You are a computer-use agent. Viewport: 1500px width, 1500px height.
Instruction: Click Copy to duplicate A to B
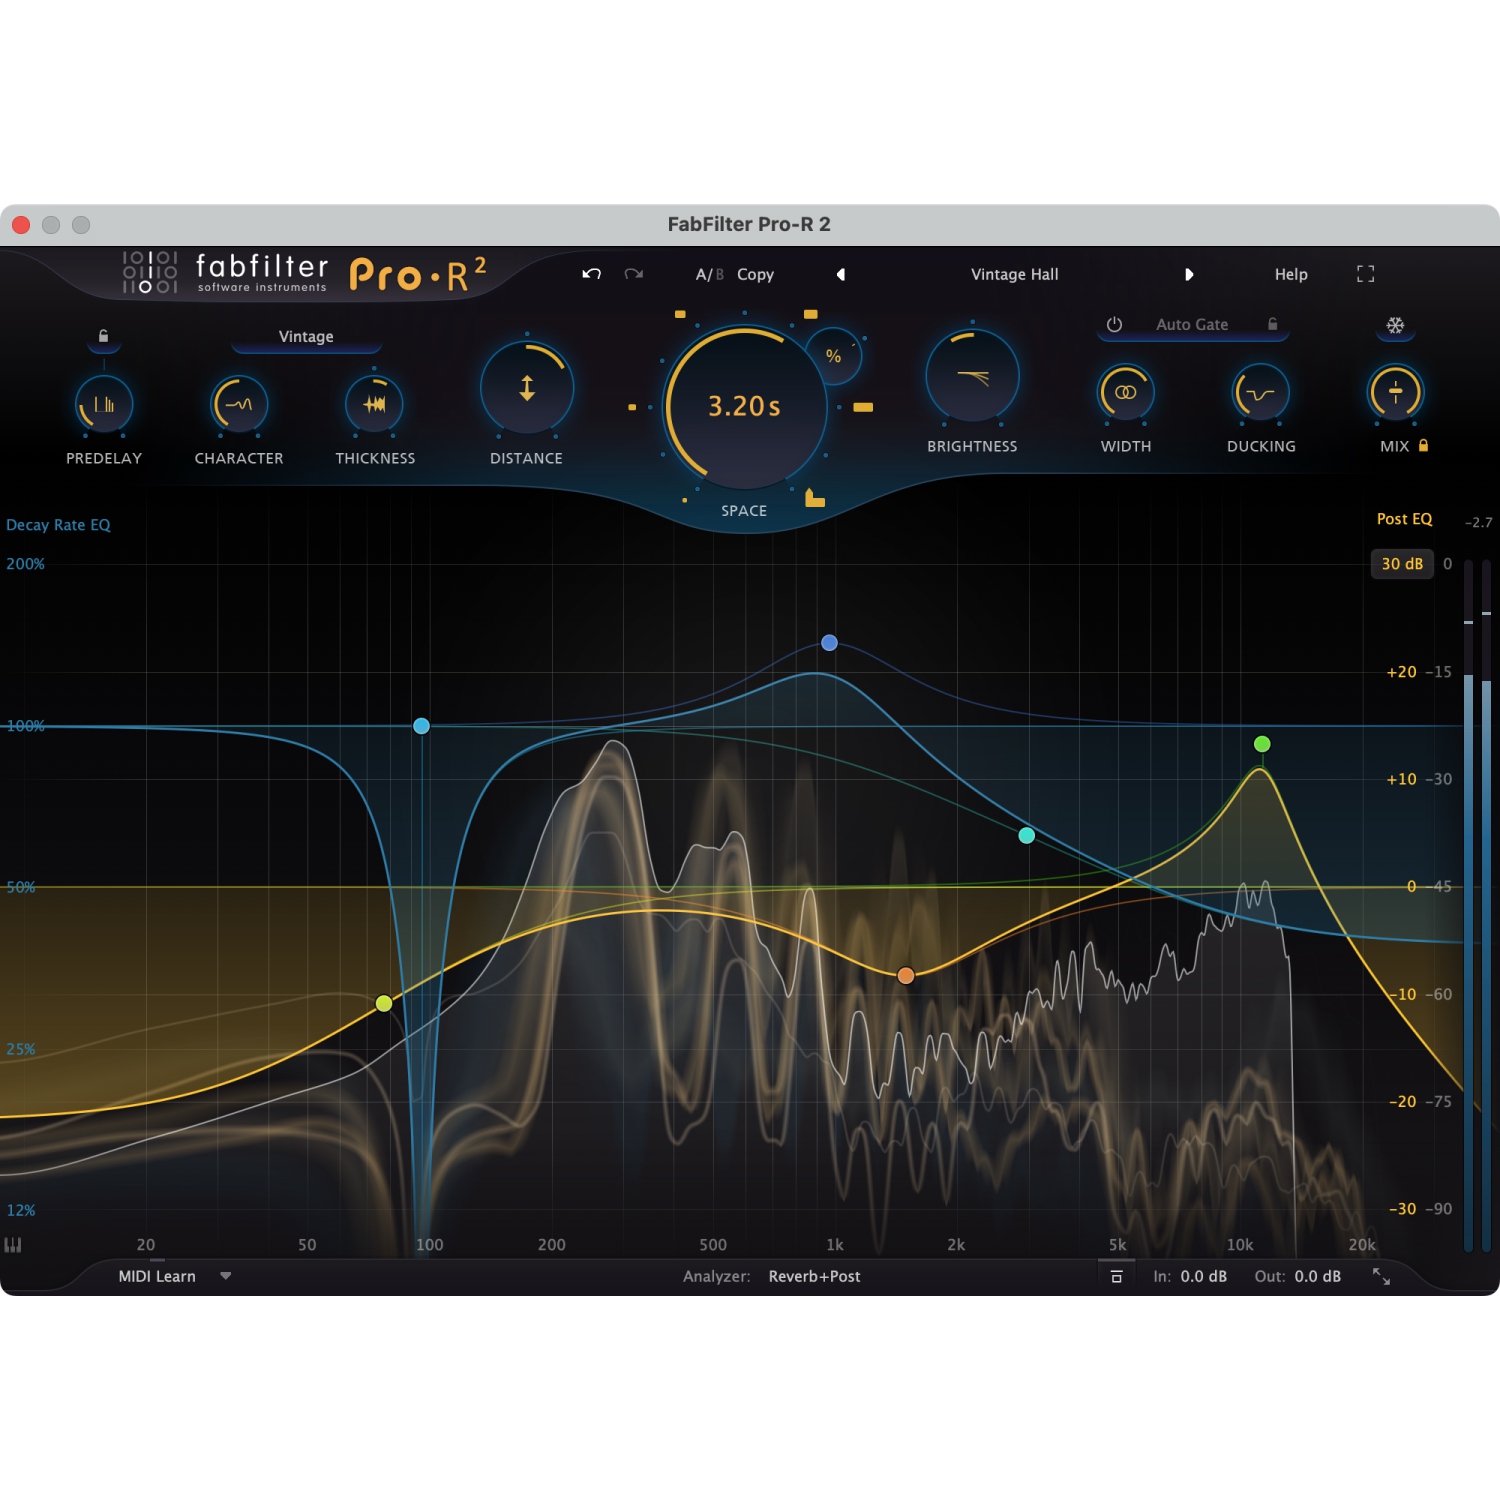(x=755, y=274)
